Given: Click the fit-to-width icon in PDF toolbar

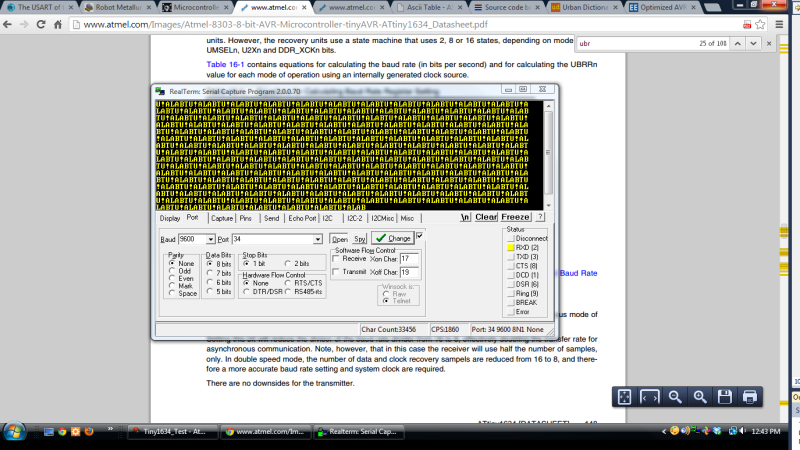Looking at the screenshot, I should (x=649, y=397).
